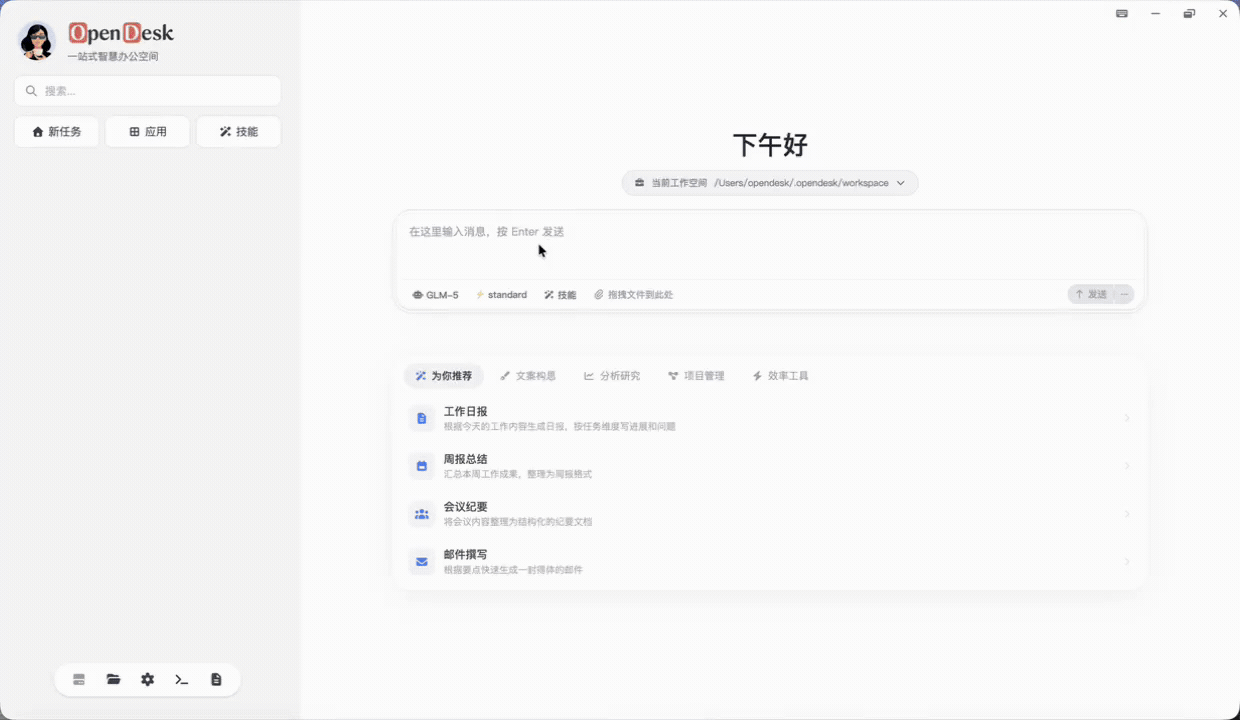Click the 邮件撰写 envelope icon
Viewport: 1240px width, 720px height.
coord(422,562)
